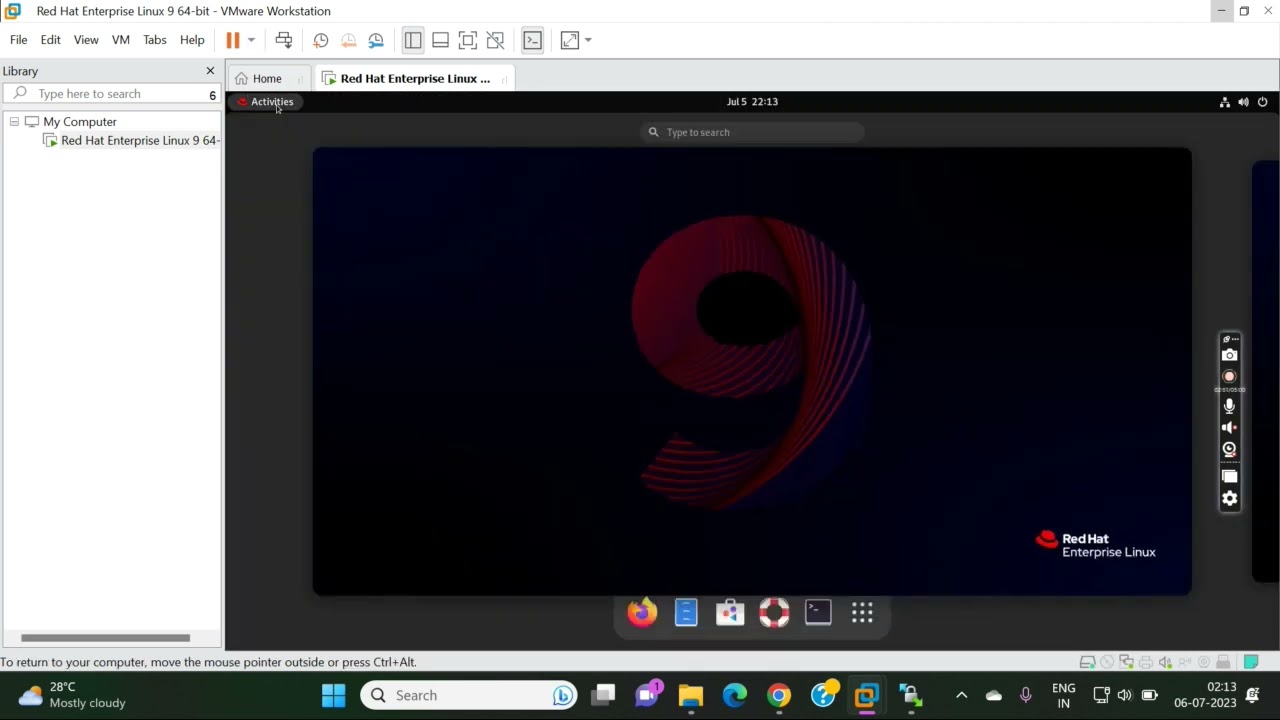Toggle recorder system audio speaker
Image resolution: width=1280 pixels, height=720 pixels.
click(x=1230, y=428)
